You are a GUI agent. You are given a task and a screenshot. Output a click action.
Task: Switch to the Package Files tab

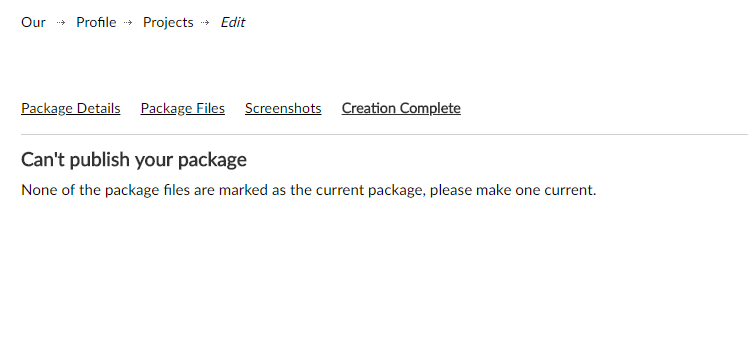[x=183, y=108]
